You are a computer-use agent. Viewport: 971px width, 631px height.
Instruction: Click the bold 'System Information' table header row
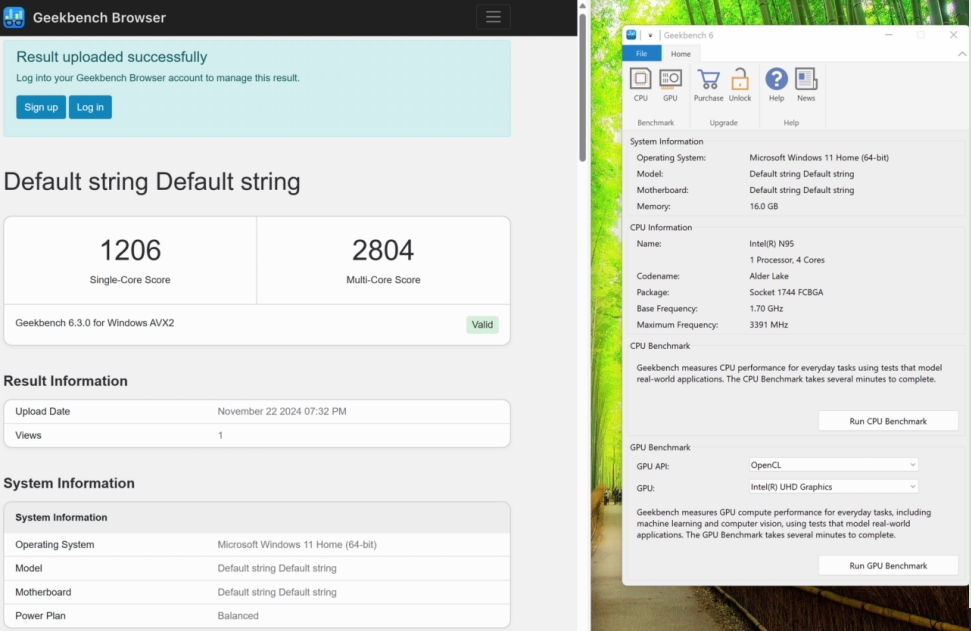(257, 517)
